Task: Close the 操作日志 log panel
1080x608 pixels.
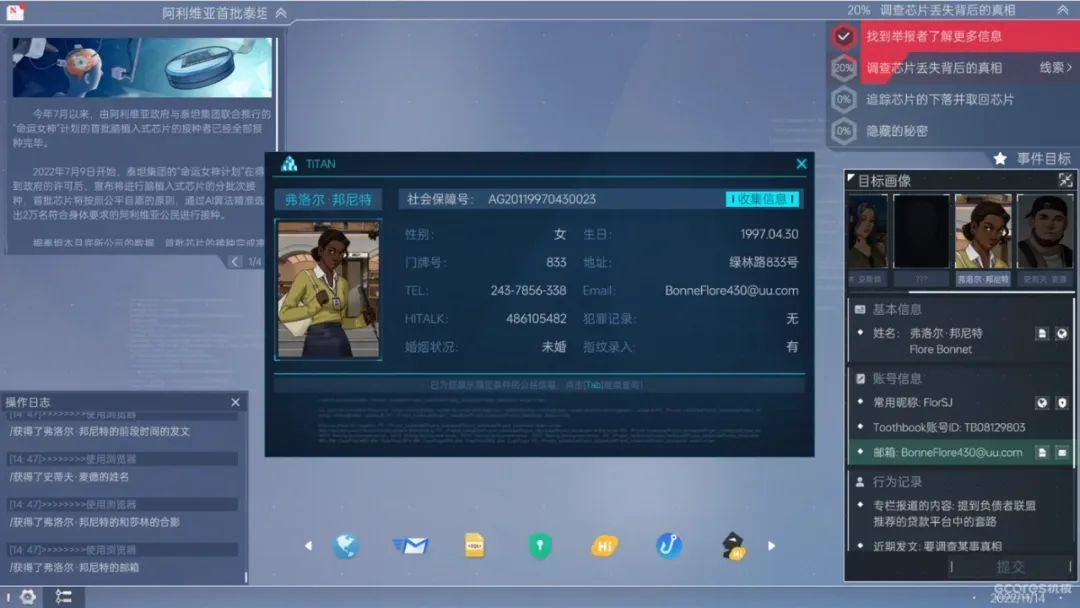Action: point(236,402)
